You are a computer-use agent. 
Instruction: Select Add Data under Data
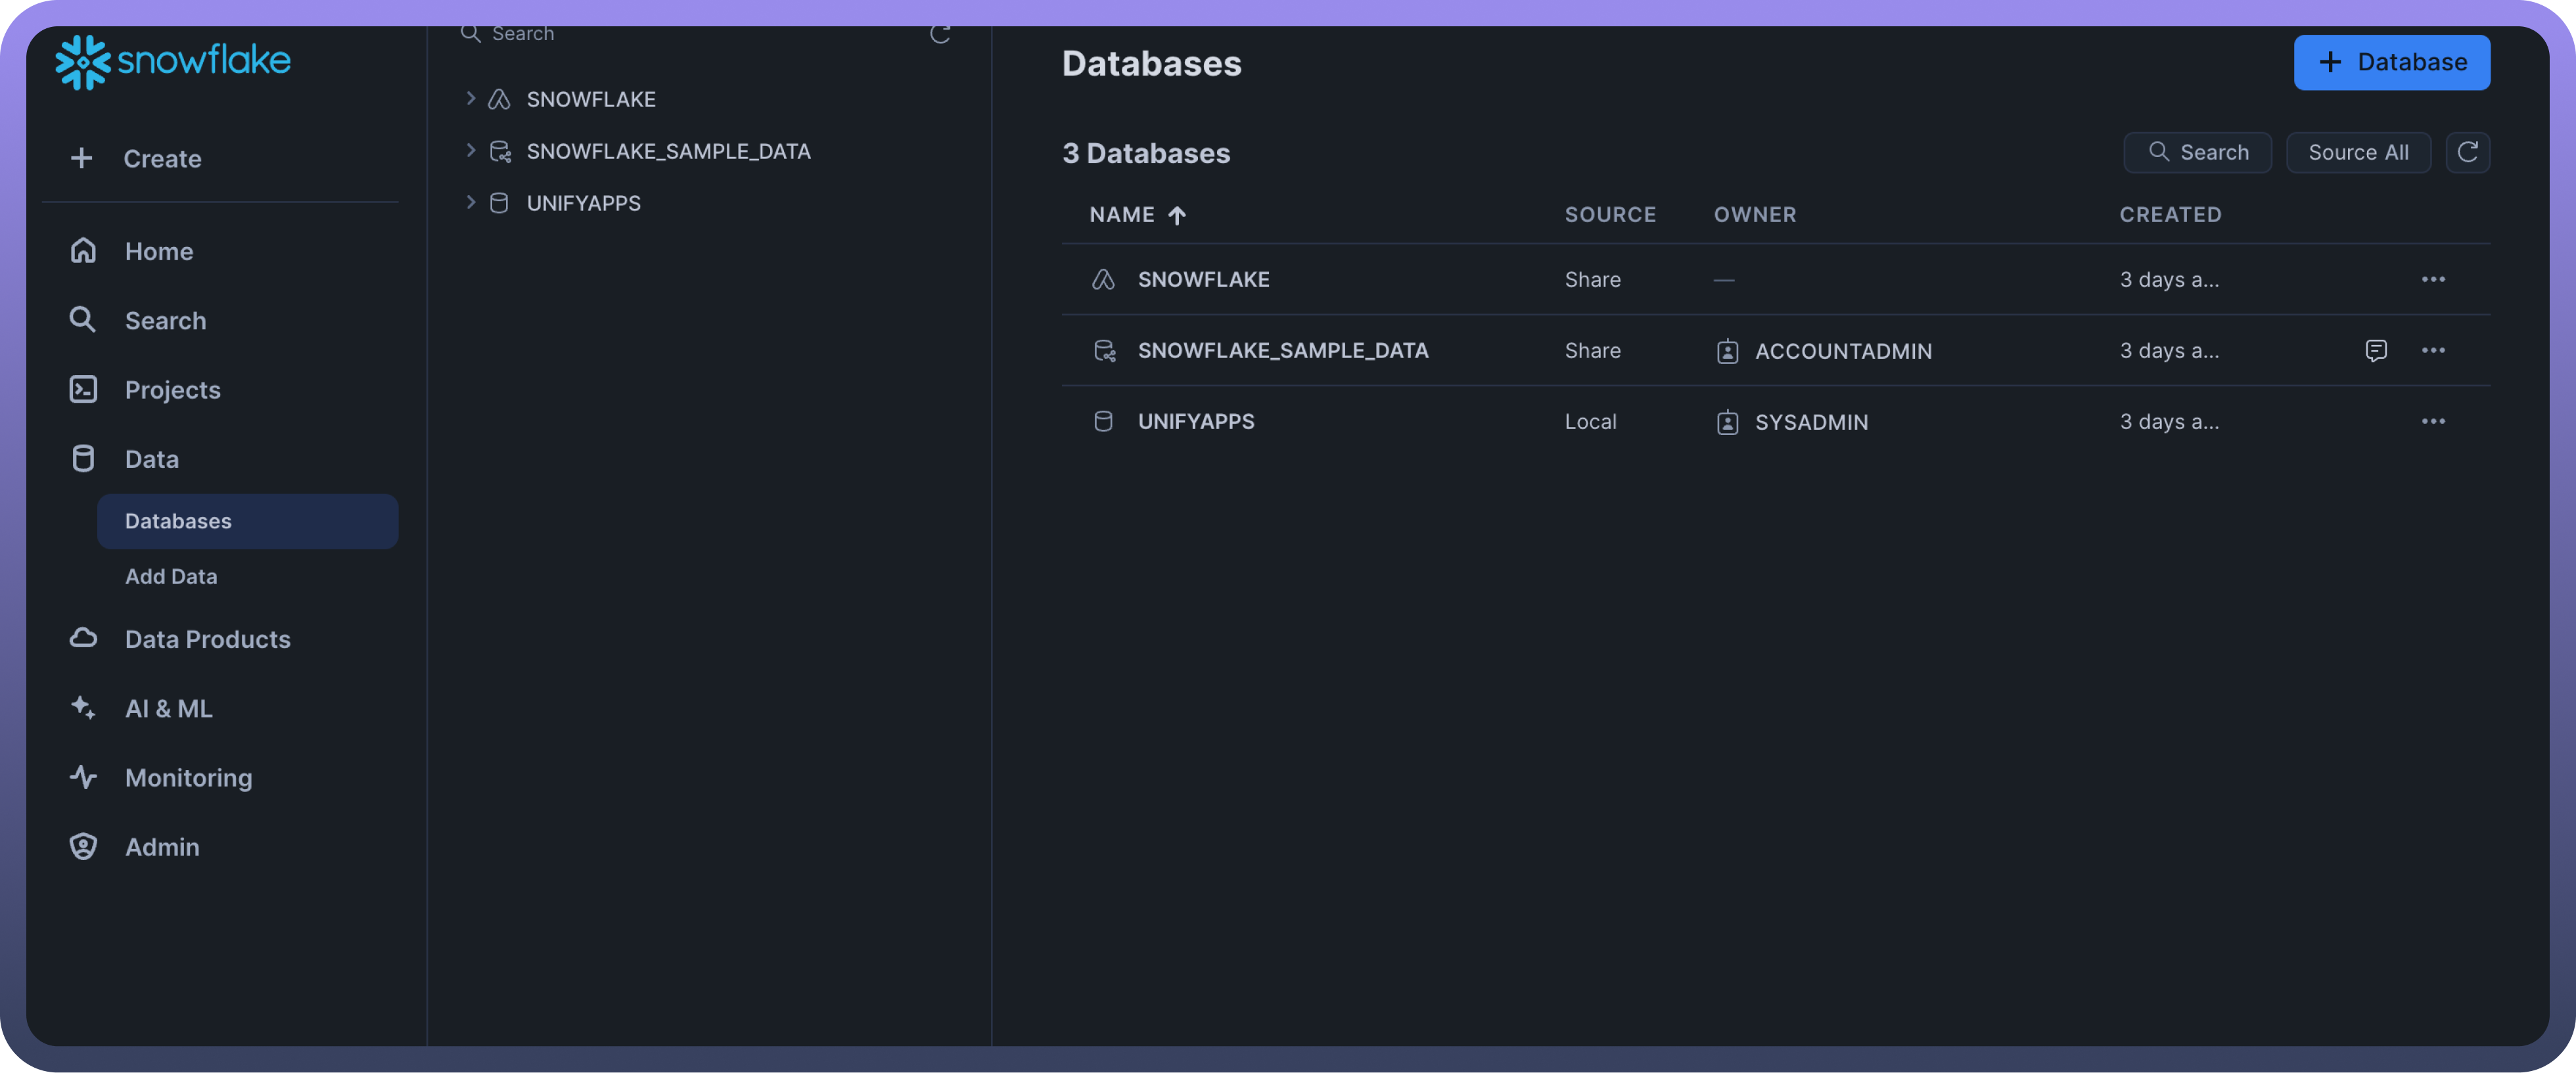(171, 576)
